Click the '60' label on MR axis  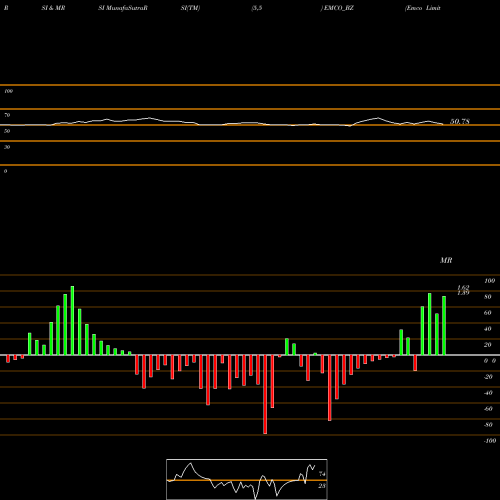(488, 313)
